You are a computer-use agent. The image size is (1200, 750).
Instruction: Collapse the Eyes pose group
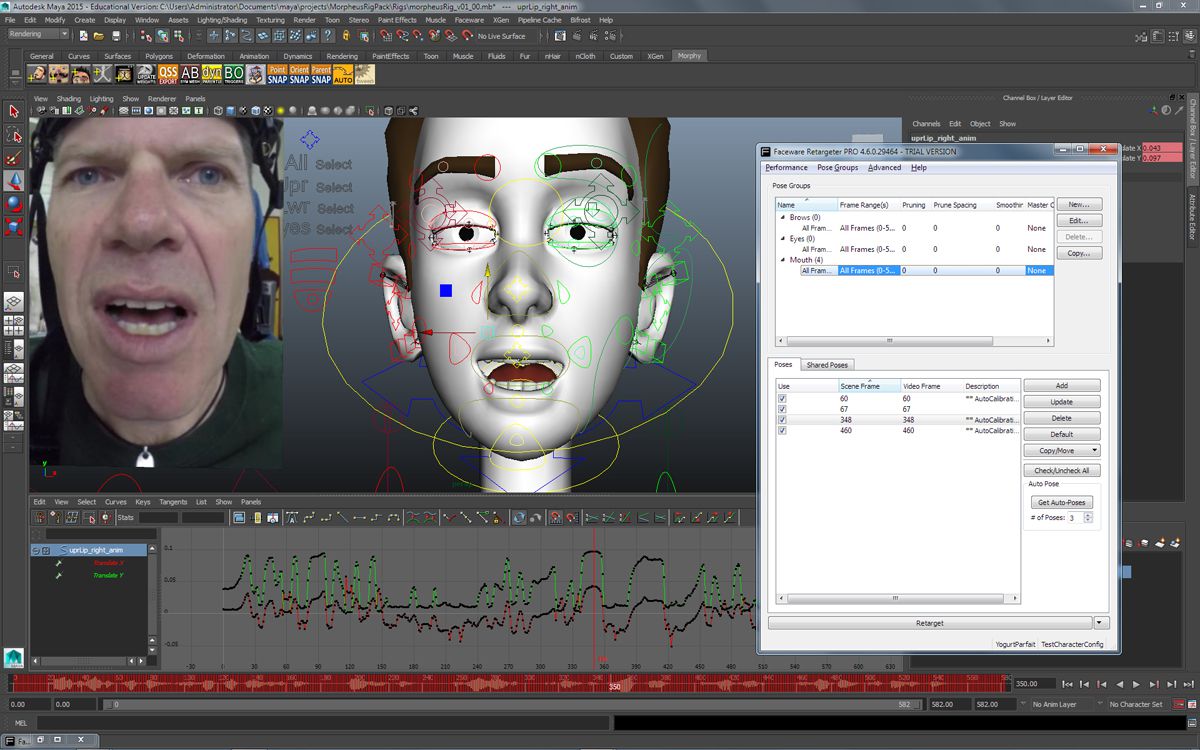(784, 239)
